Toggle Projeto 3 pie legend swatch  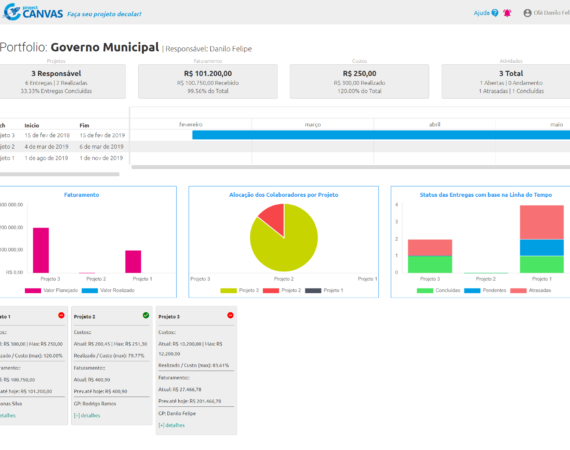pos(228,290)
